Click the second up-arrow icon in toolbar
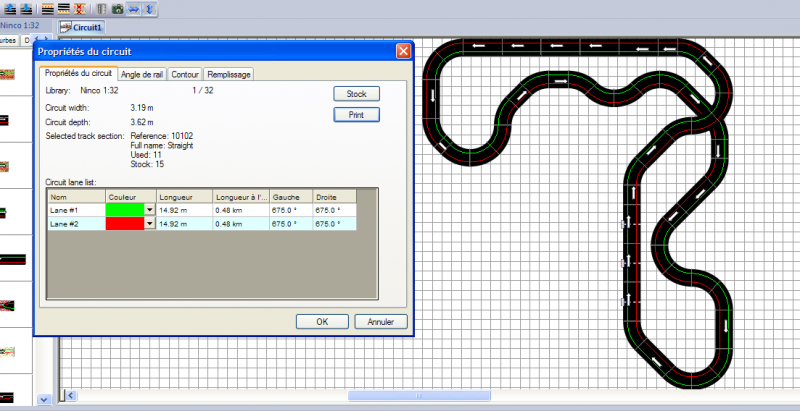 pyautogui.click(x=25, y=7)
